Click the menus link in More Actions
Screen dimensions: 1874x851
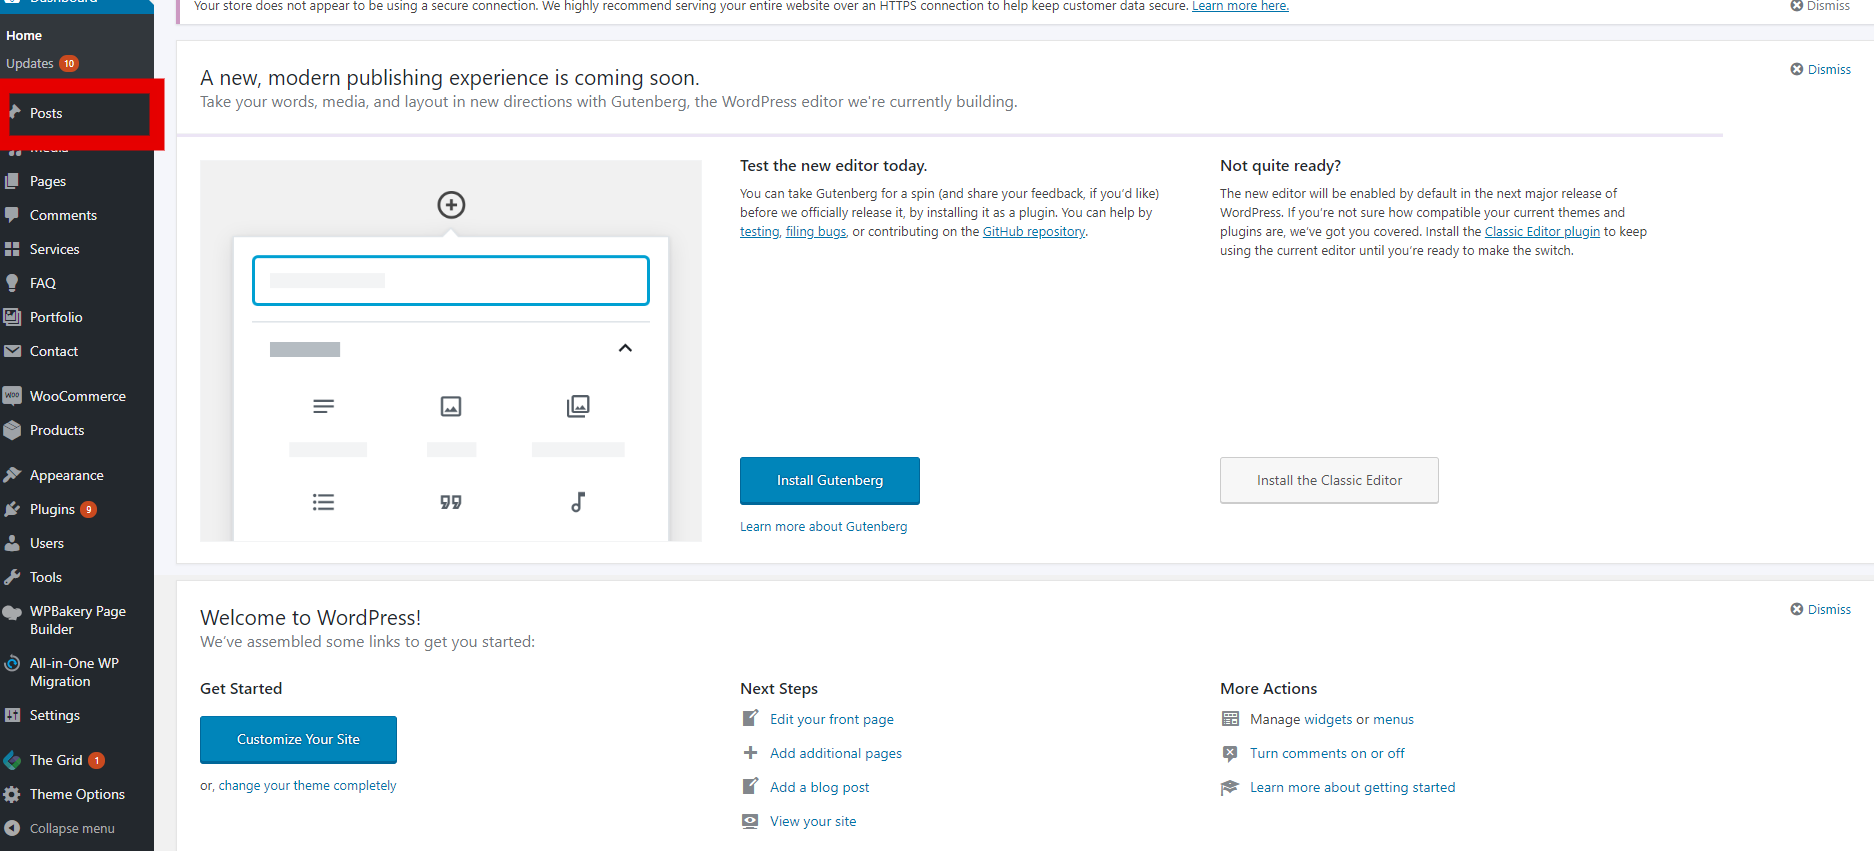click(1393, 720)
